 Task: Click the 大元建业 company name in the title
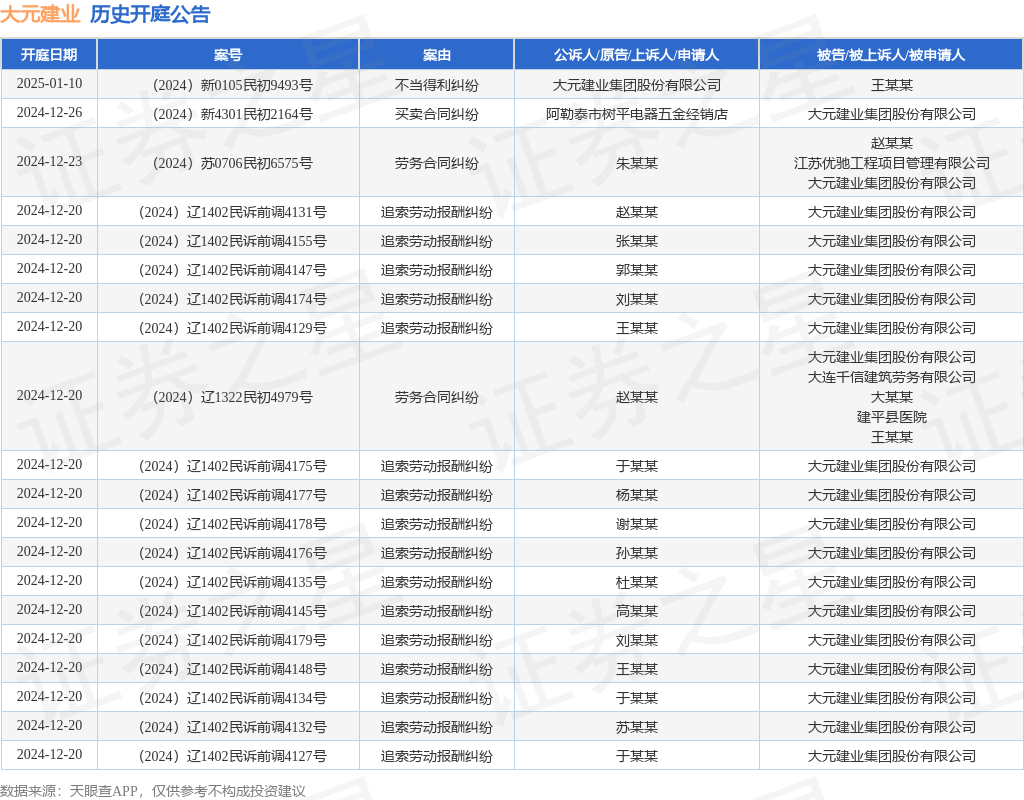pos(40,14)
